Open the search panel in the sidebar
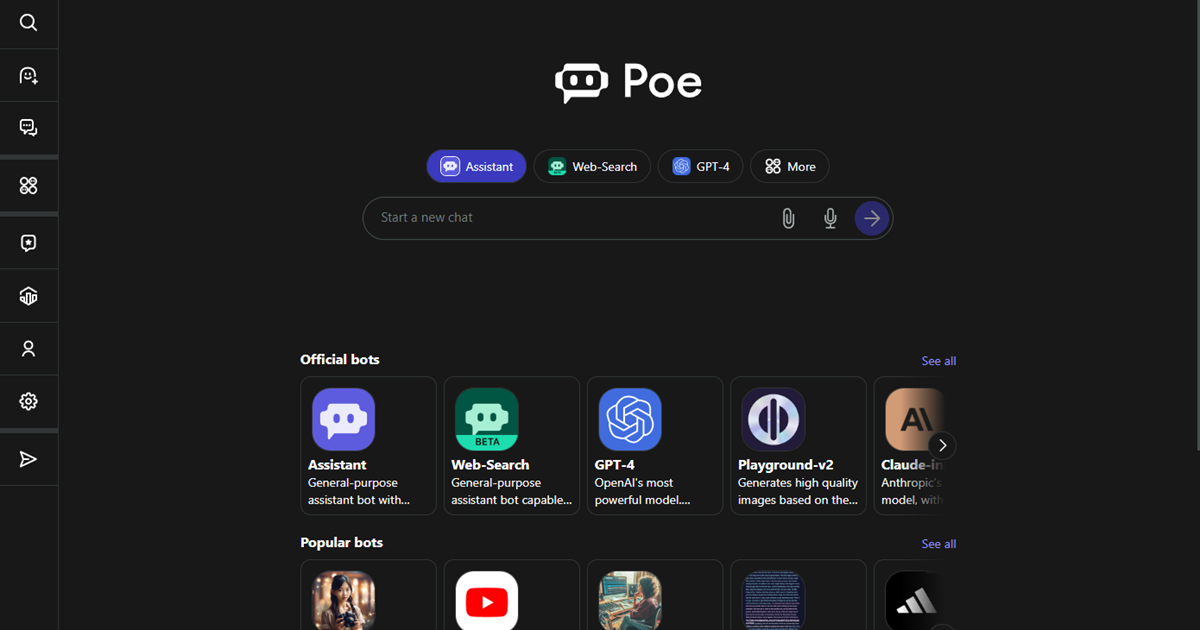1200x630 pixels. [29, 22]
